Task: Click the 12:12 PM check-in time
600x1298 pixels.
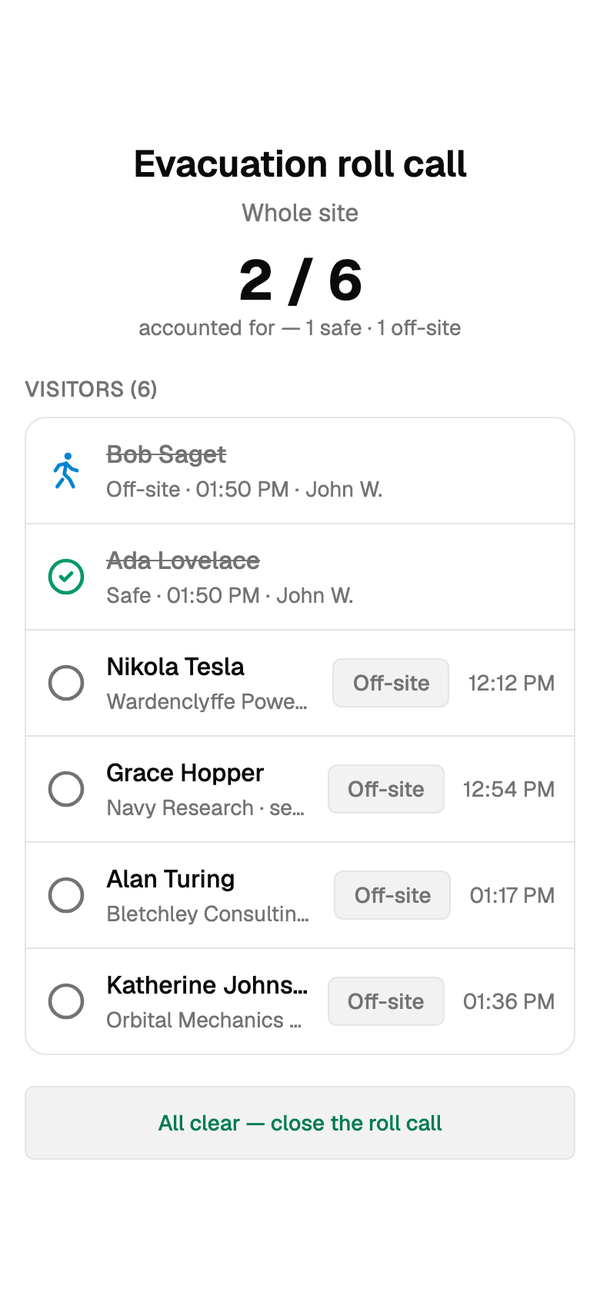Action: coord(511,683)
